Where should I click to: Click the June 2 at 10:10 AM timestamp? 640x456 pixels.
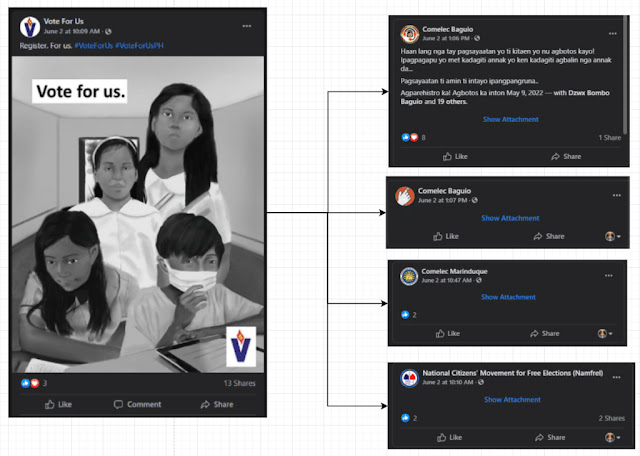pos(448,383)
